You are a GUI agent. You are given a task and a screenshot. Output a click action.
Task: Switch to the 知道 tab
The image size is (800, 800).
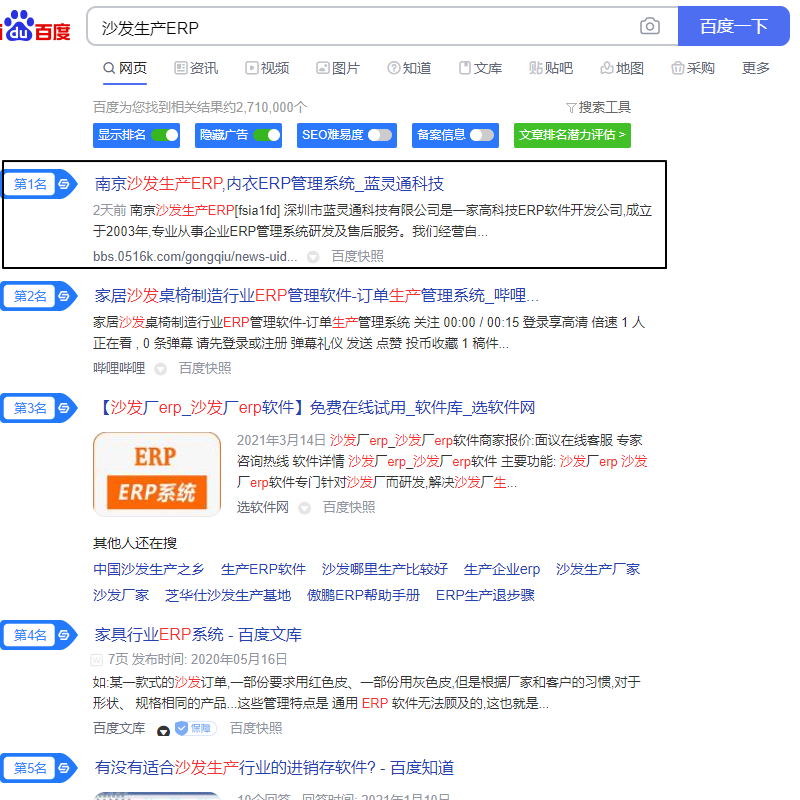(x=409, y=68)
